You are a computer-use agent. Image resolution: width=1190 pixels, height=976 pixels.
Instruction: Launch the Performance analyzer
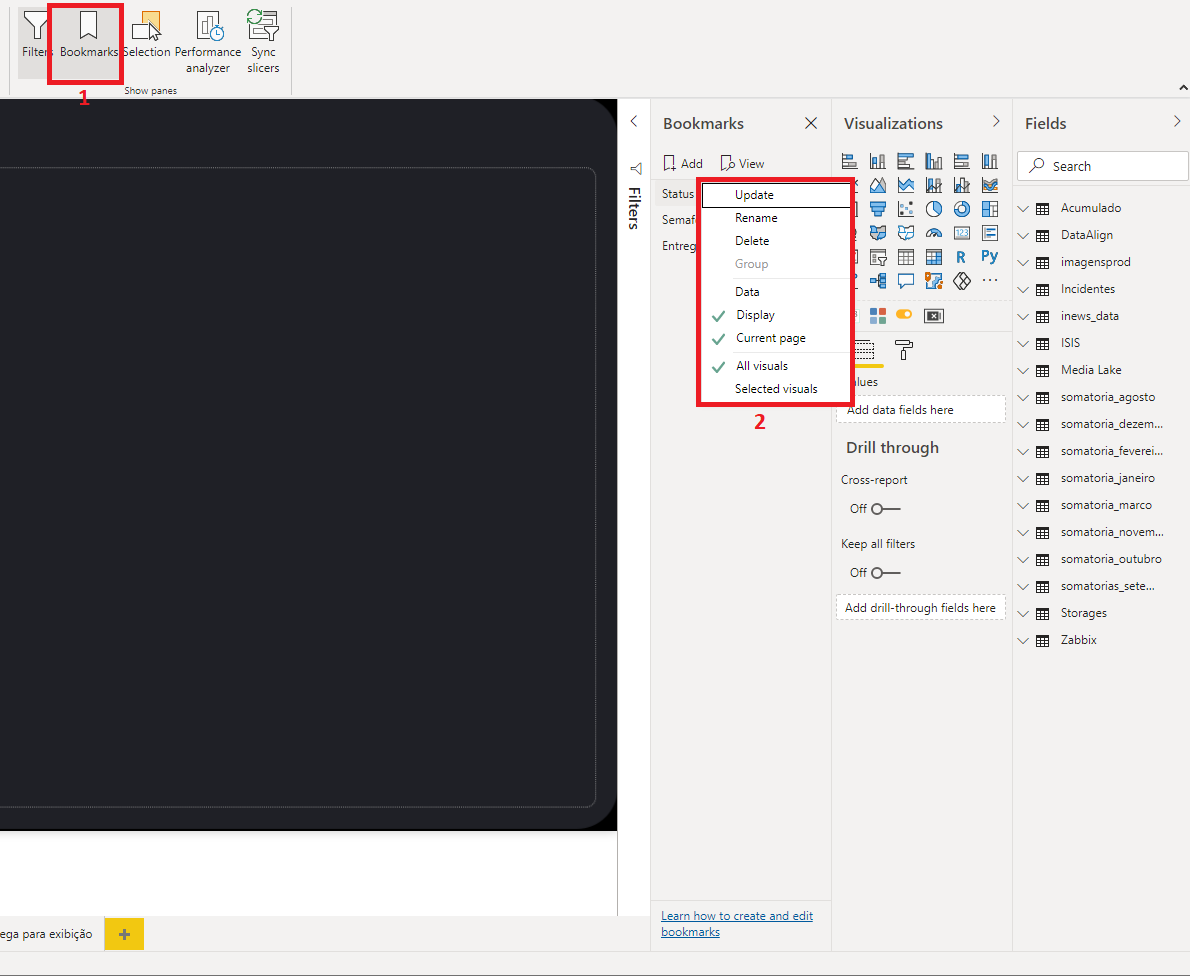[208, 43]
